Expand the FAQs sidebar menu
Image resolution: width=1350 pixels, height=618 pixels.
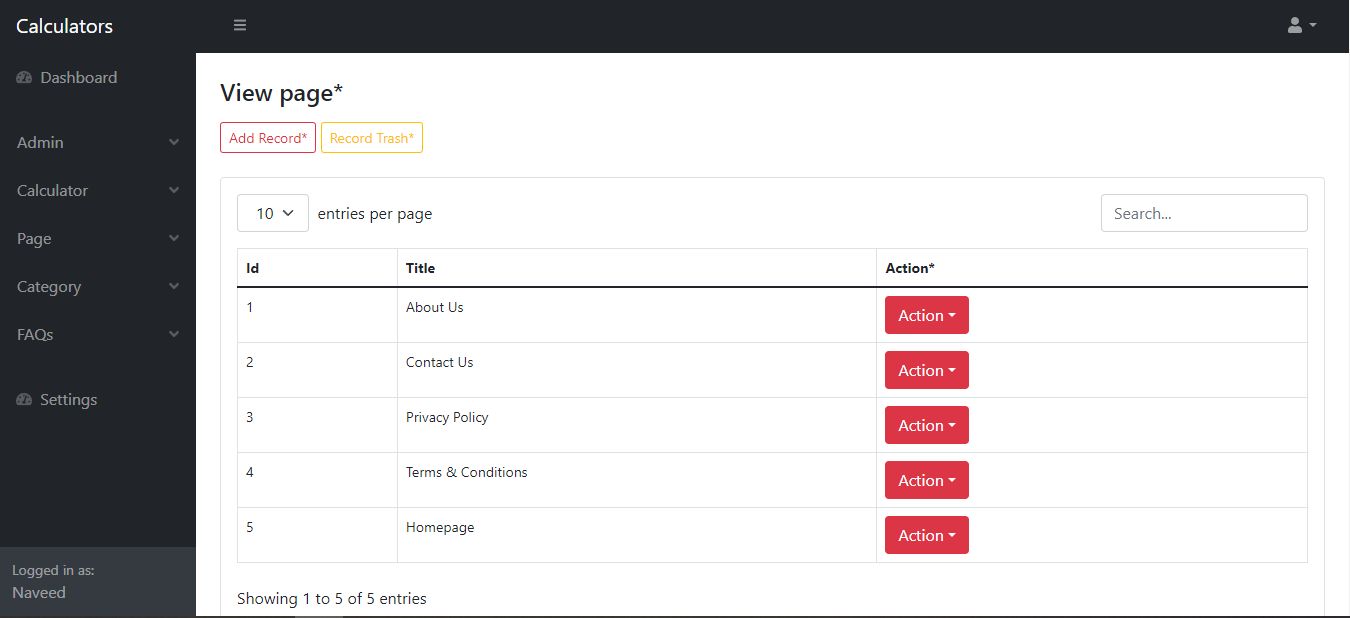pos(98,335)
